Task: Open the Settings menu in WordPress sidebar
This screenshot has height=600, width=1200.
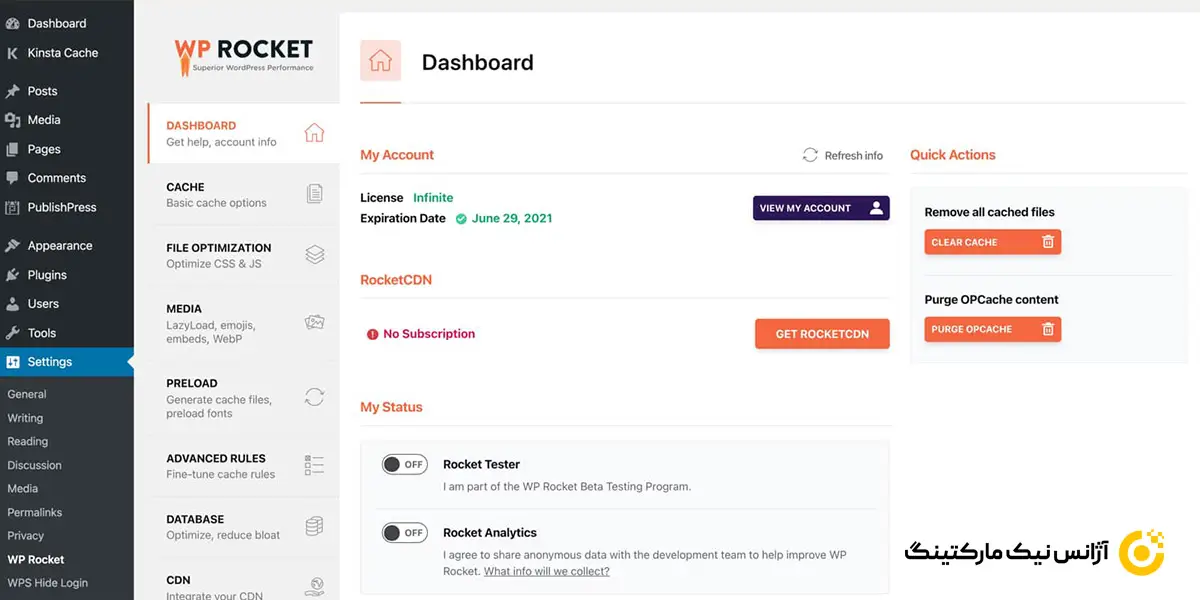Action: 50,362
